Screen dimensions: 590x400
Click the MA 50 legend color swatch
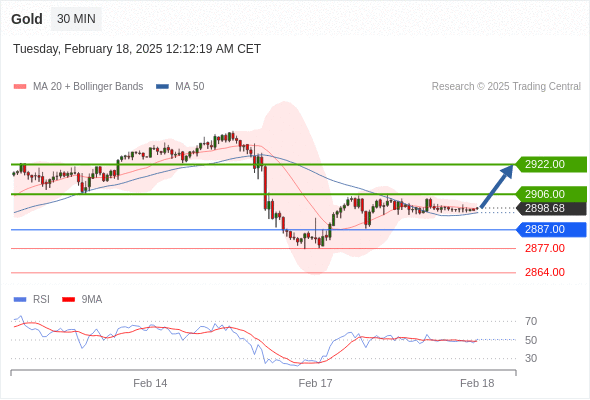point(162,87)
